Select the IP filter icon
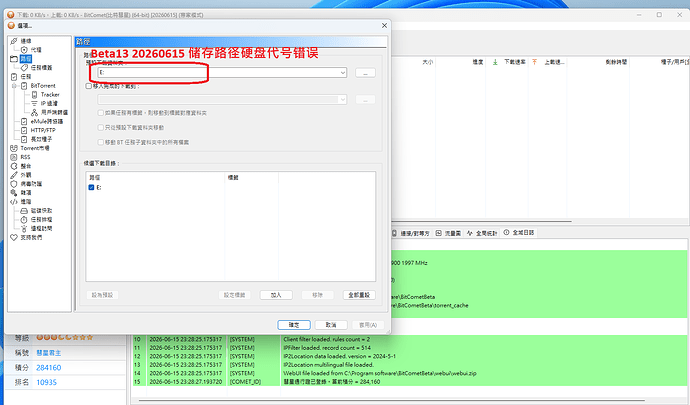The image size is (690, 405). (x=34, y=103)
